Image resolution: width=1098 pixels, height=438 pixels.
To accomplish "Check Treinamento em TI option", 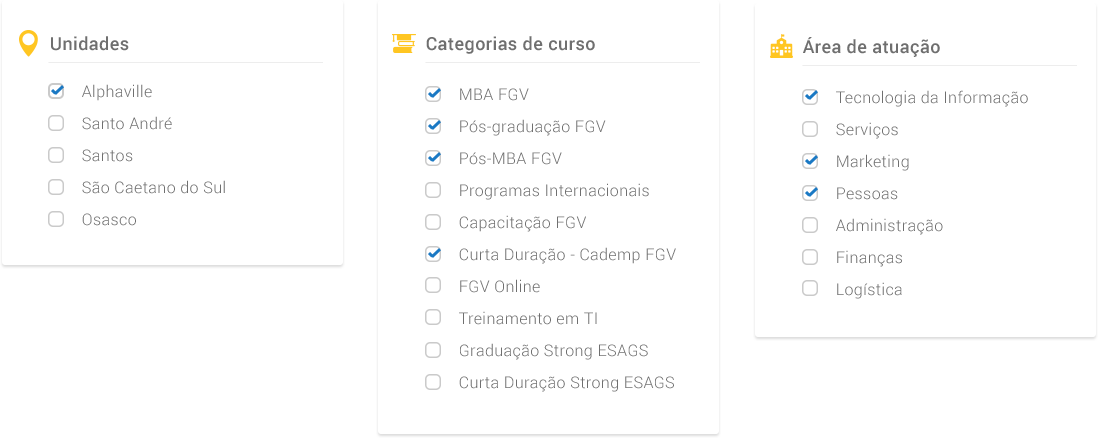I will [x=433, y=318].
